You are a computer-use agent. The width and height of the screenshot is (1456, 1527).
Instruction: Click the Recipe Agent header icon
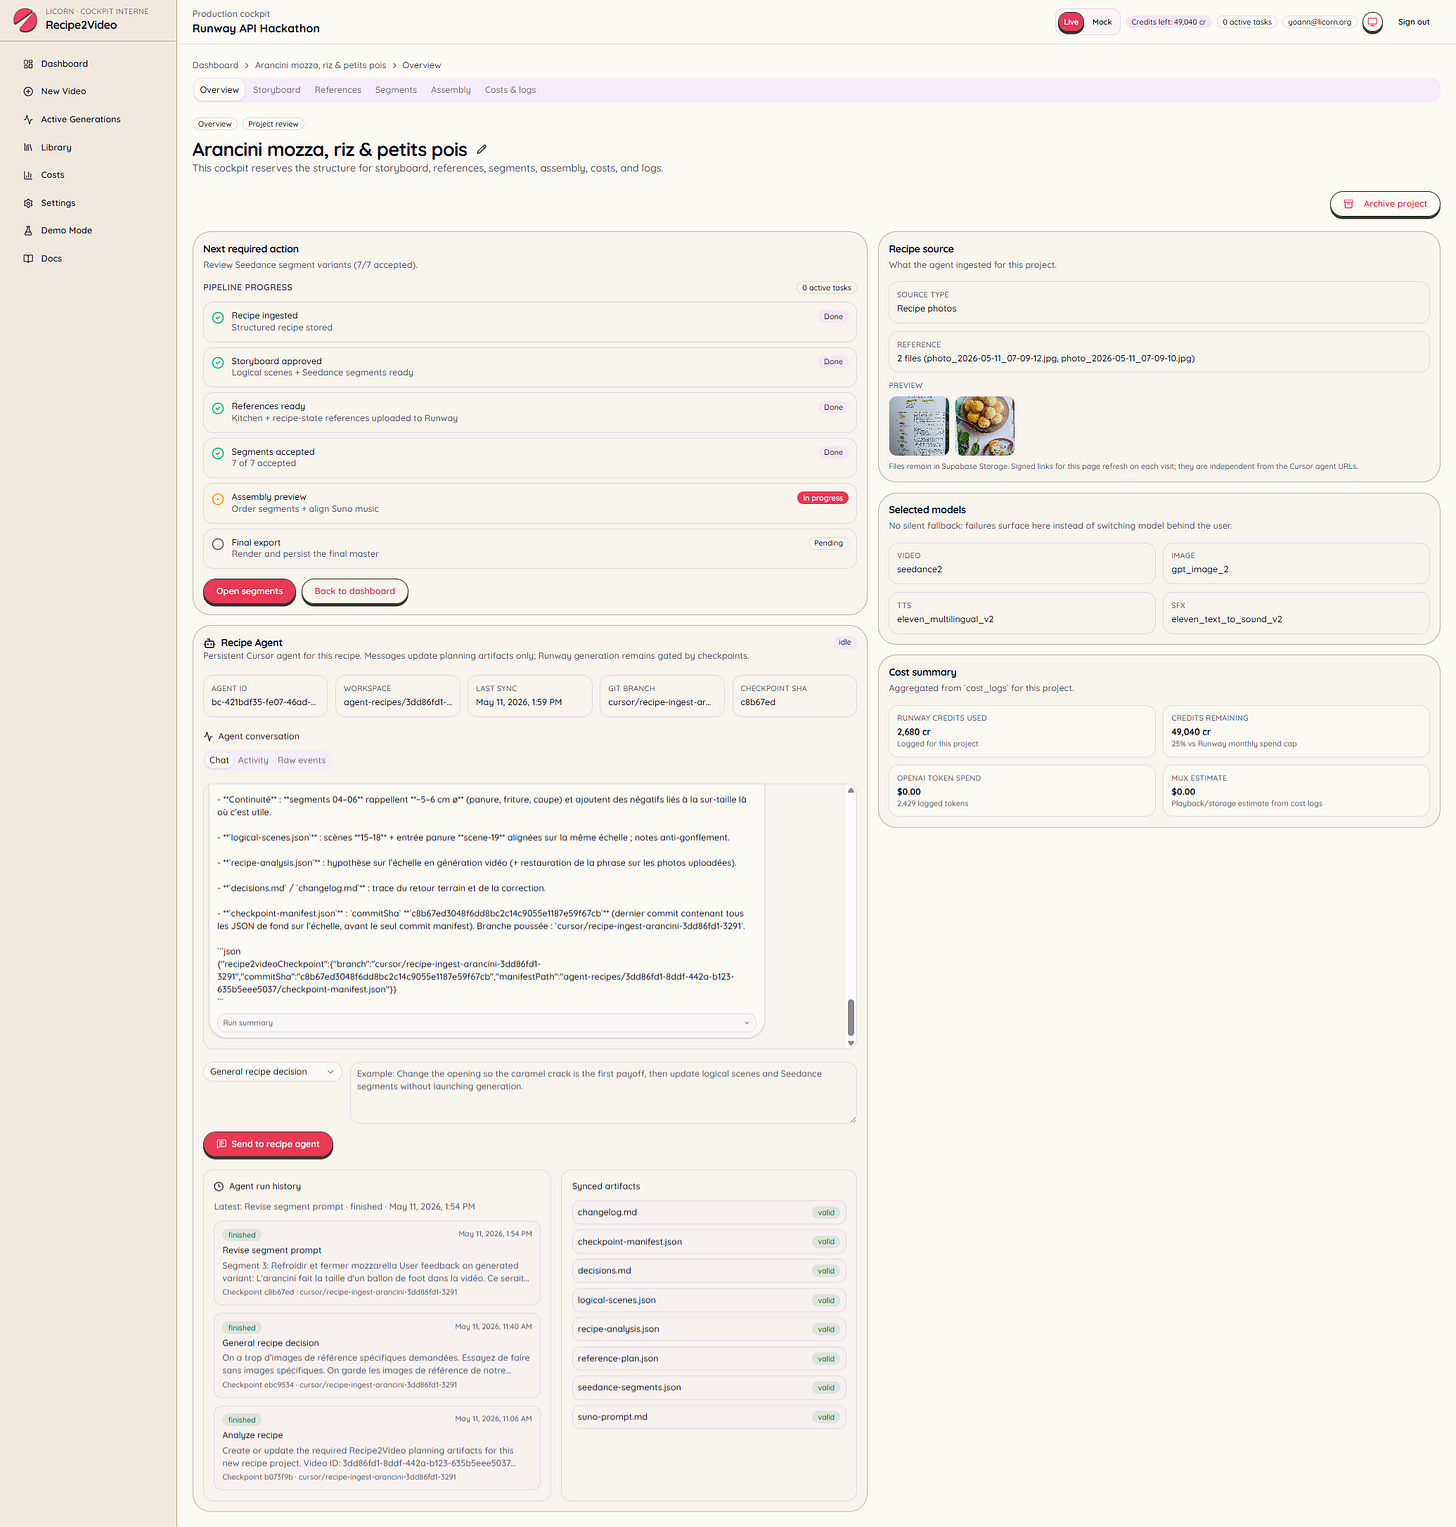(x=209, y=643)
